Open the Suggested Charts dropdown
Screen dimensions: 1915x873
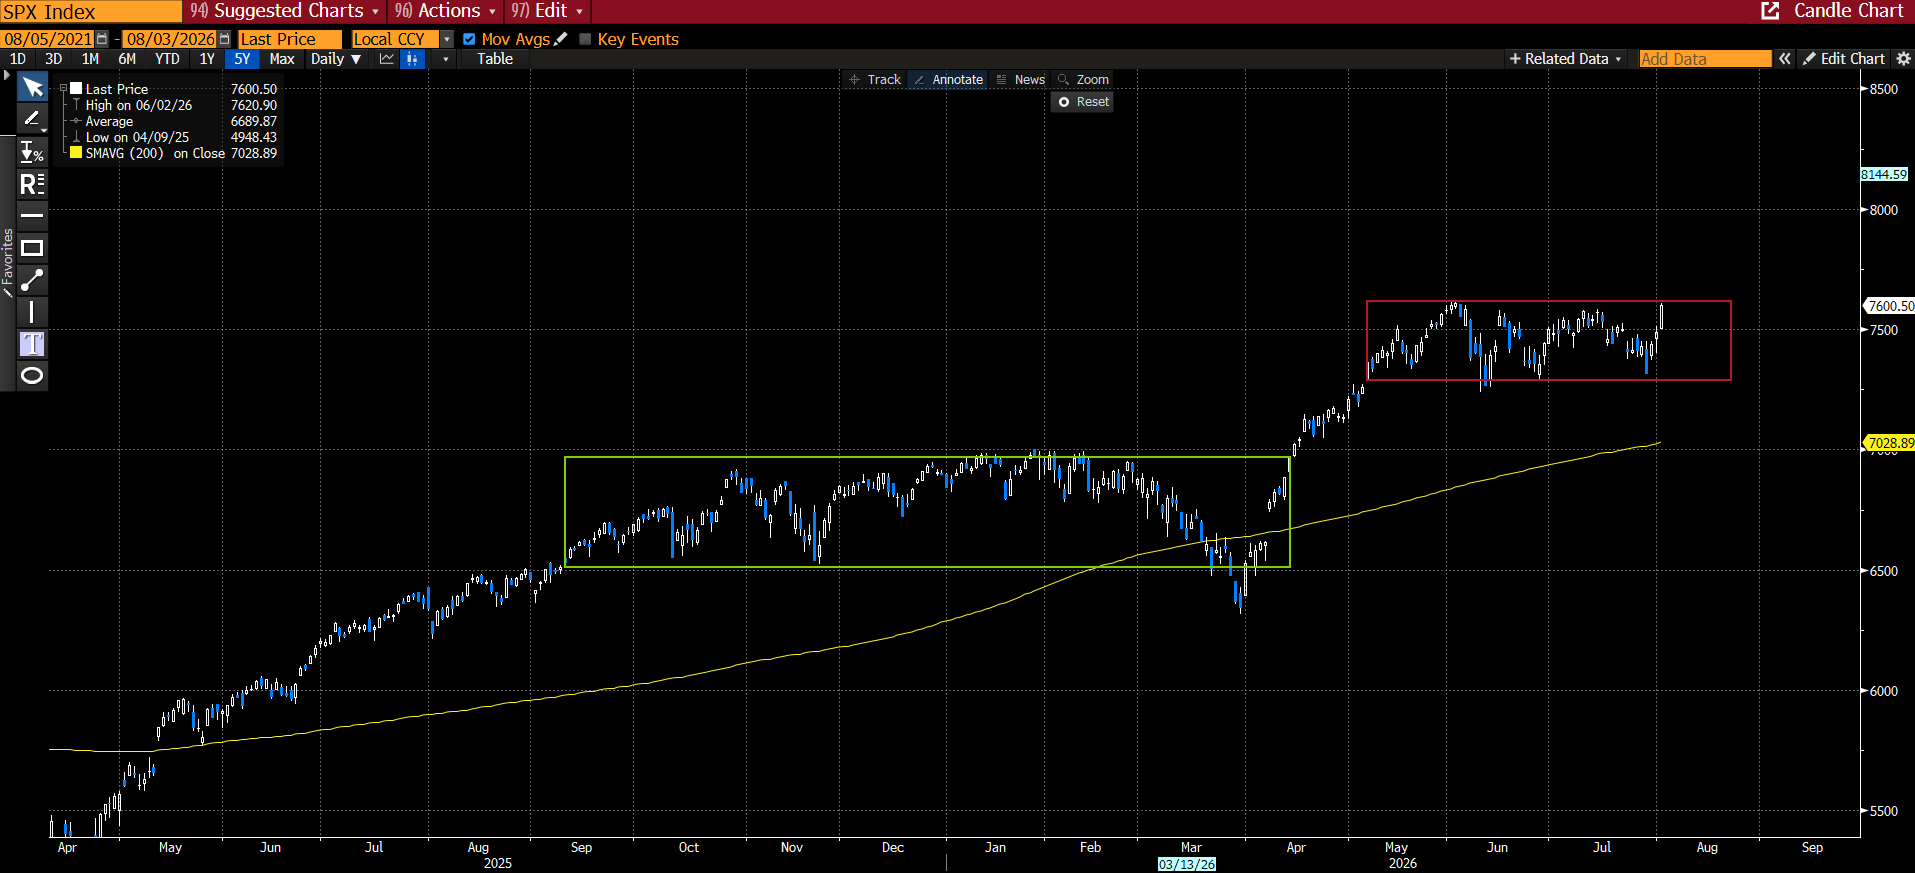(x=285, y=11)
